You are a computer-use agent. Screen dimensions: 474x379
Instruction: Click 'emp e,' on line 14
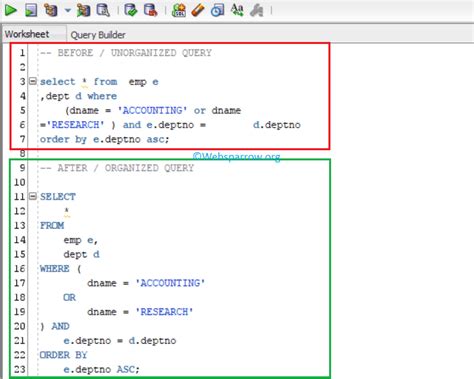click(80, 240)
